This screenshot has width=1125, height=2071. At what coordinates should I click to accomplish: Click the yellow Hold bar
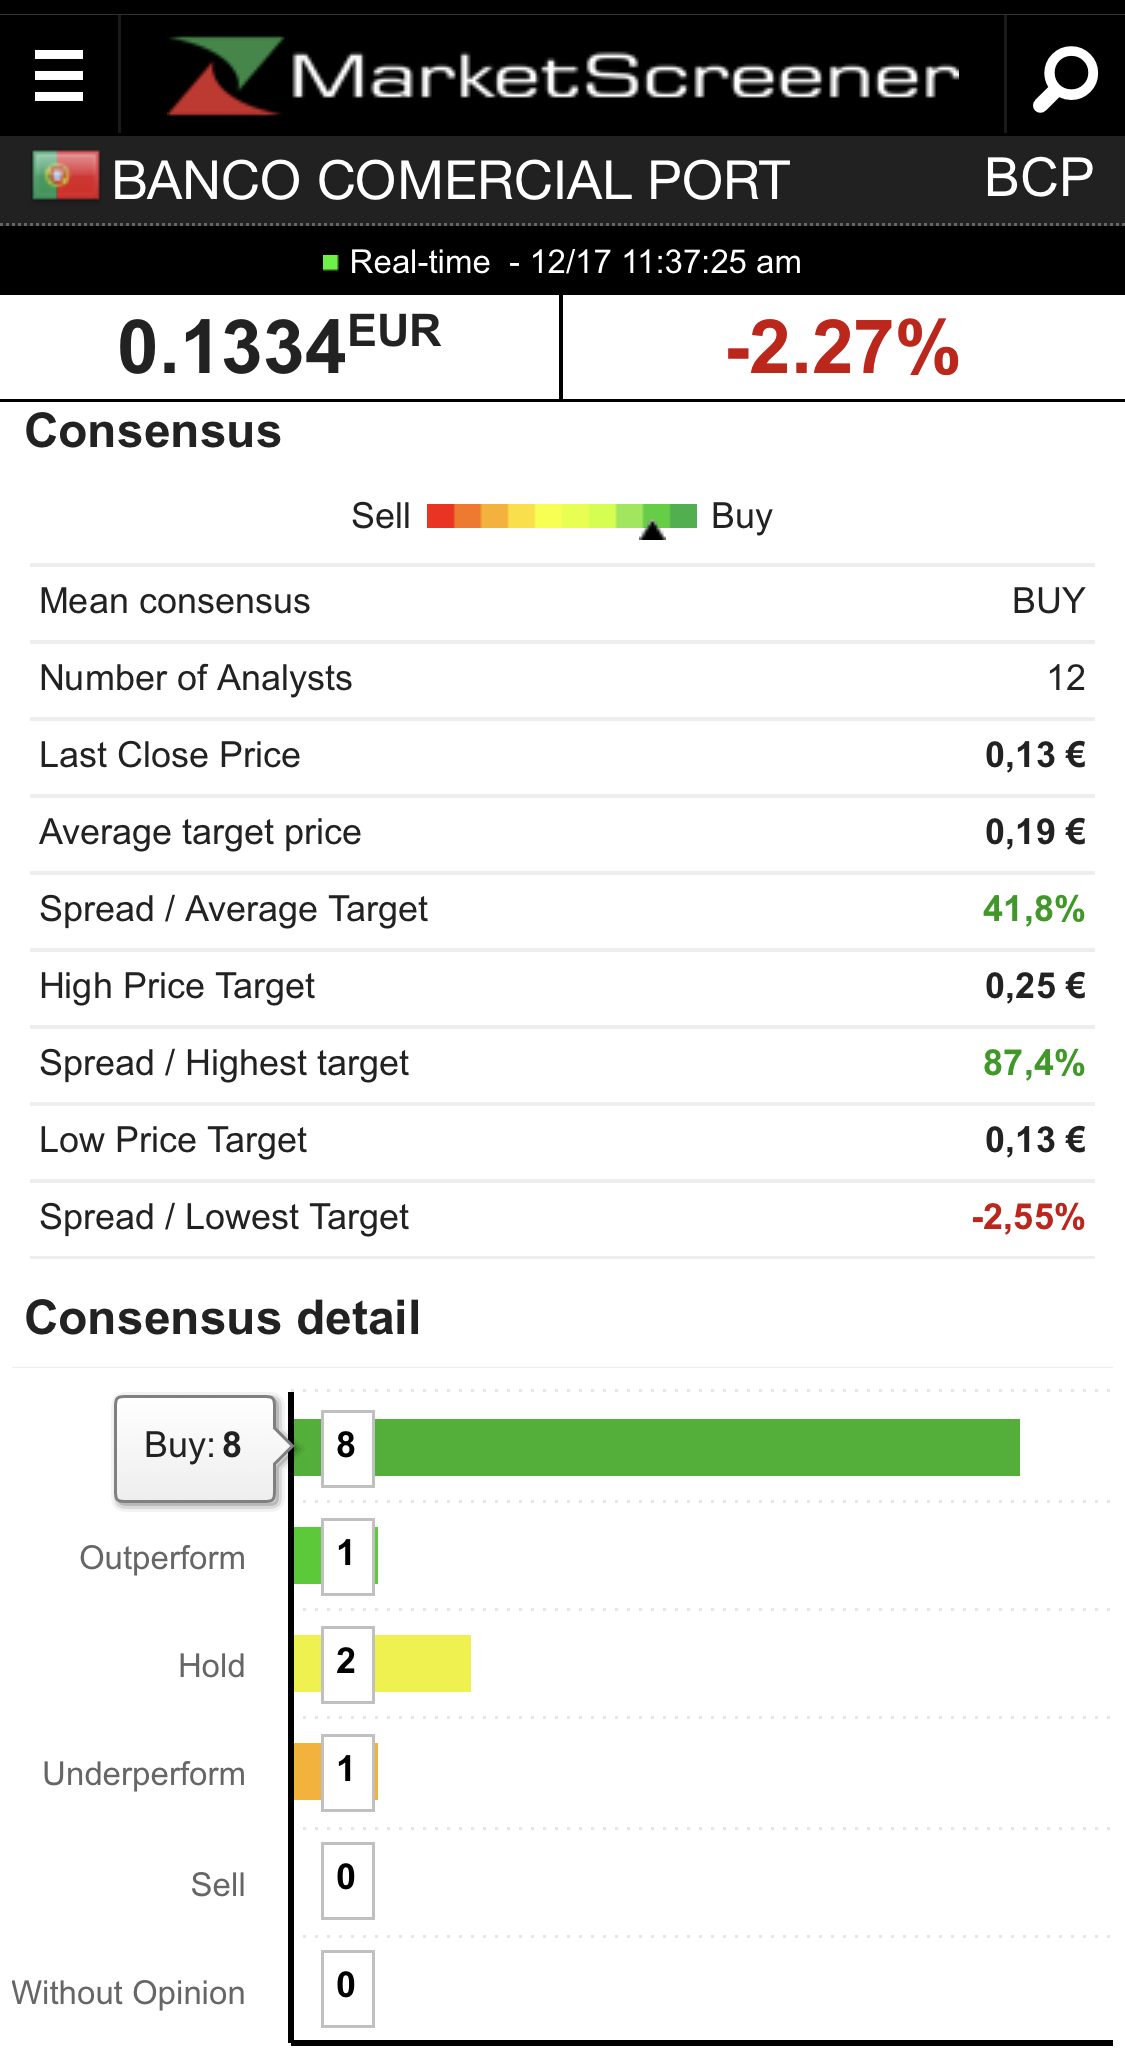tap(421, 1664)
